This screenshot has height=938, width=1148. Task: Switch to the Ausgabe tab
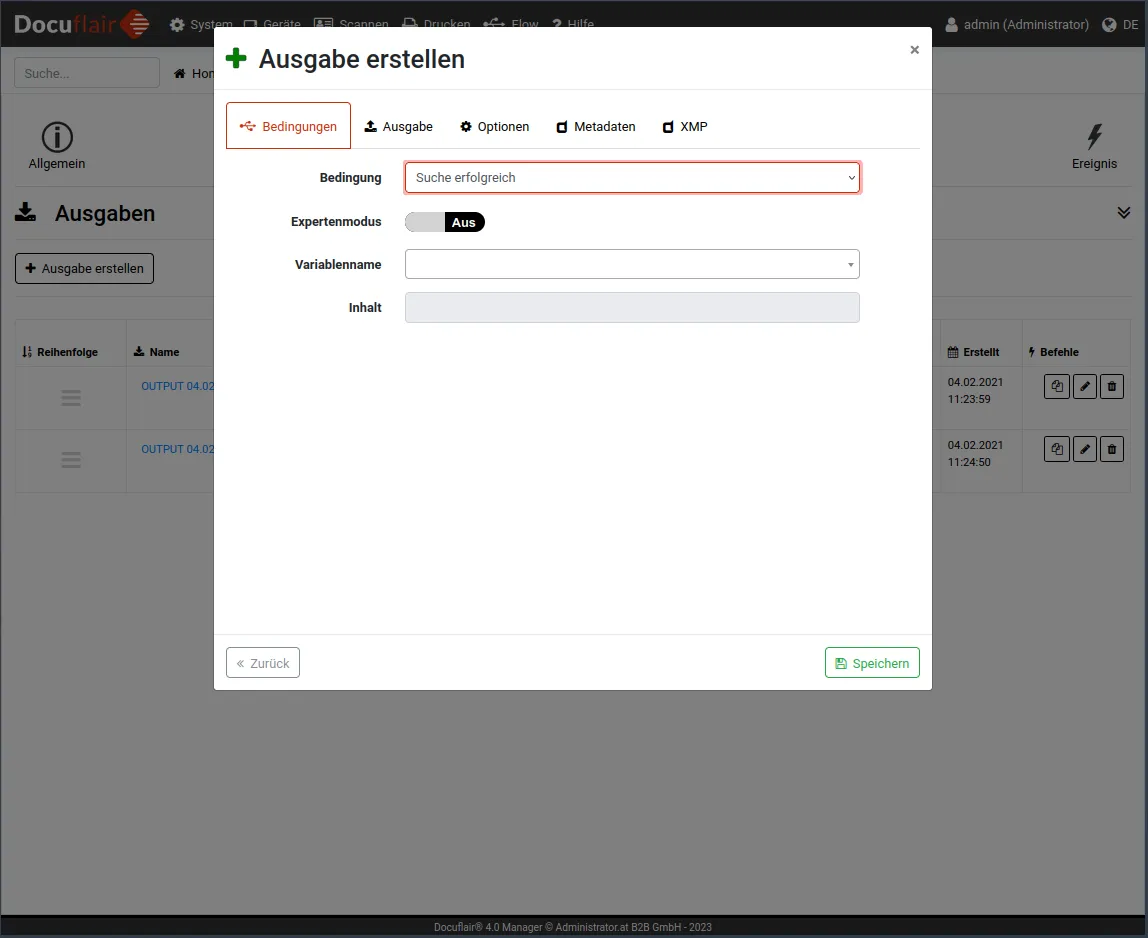398,127
